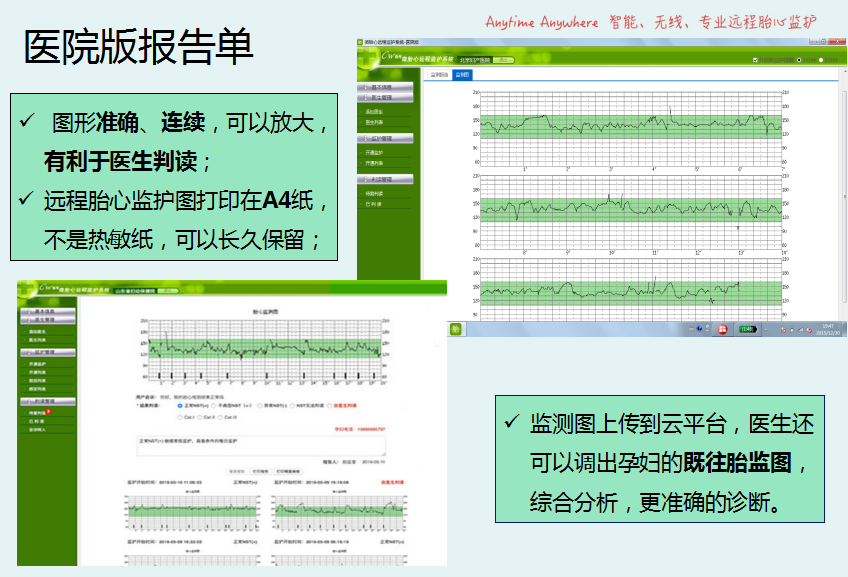Image resolution: width=848 pixels, height=577 pixels.
Task: Select the first minutes radio button in the upper header
Action: [799, 60]
